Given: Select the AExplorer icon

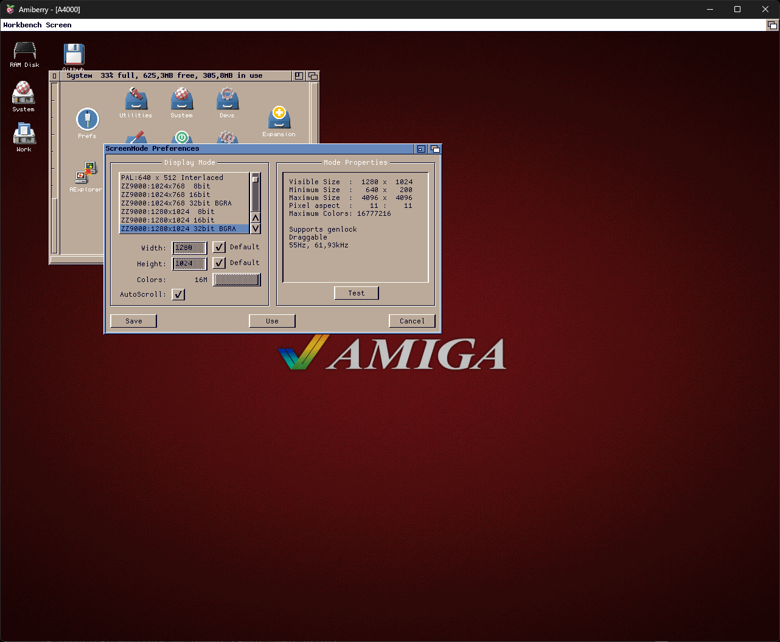Looking at the screenshot, I should pos(86,177).
